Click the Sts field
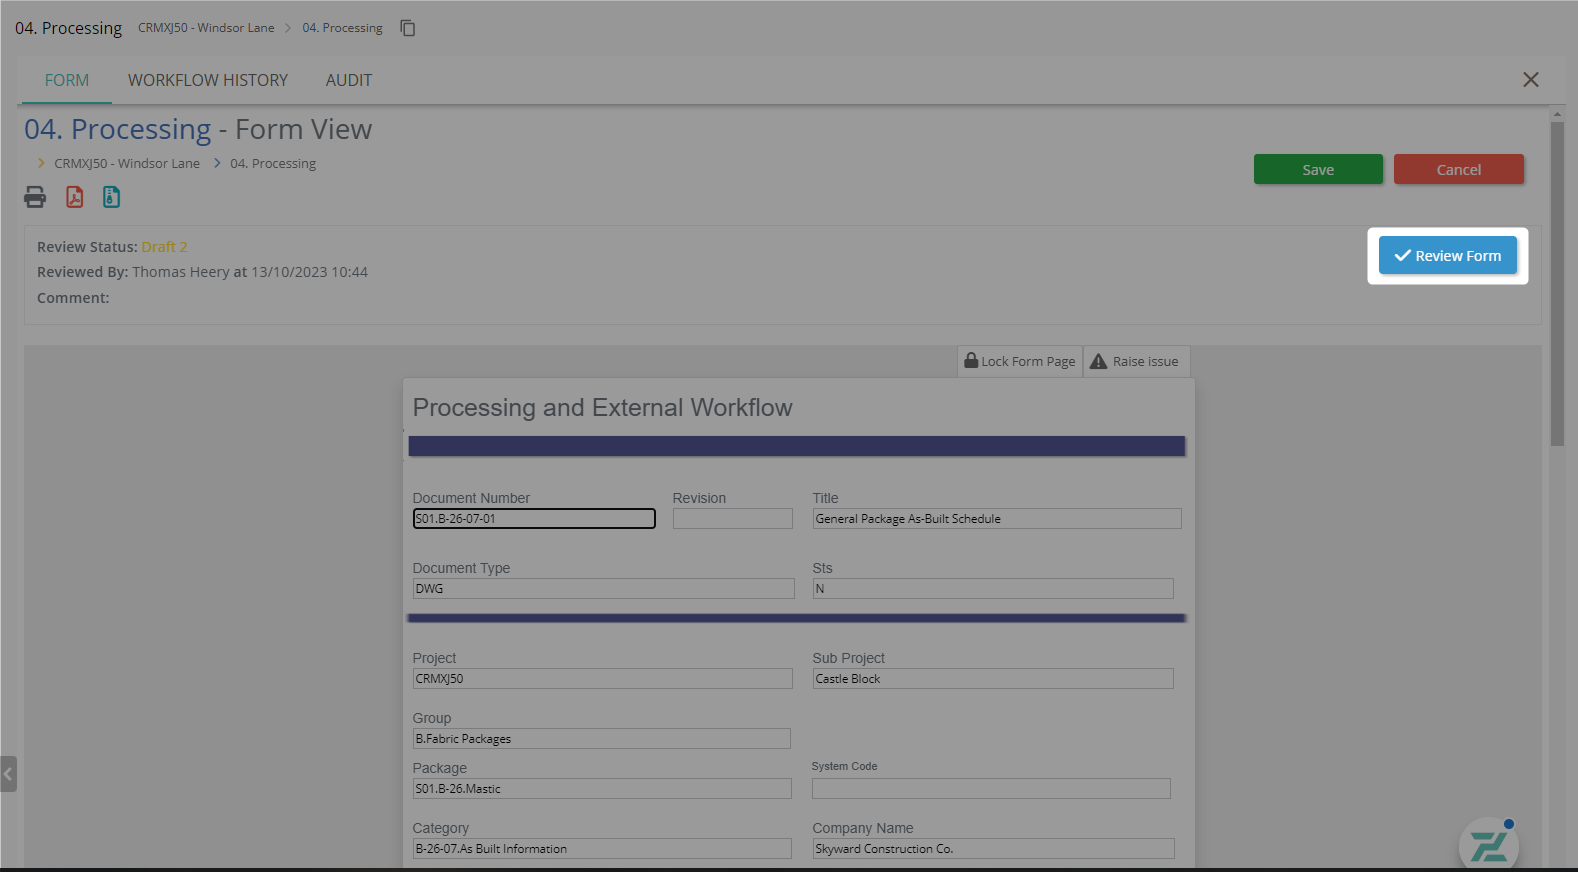The image size is (1578, 872). point(993,589)
